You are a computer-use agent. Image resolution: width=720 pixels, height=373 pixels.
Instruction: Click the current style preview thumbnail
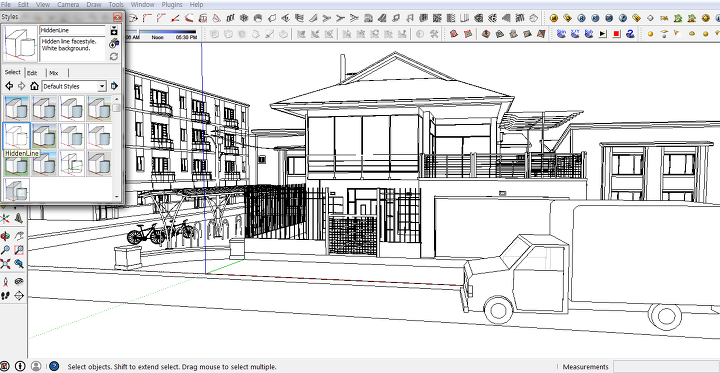(x=20, y=44)
